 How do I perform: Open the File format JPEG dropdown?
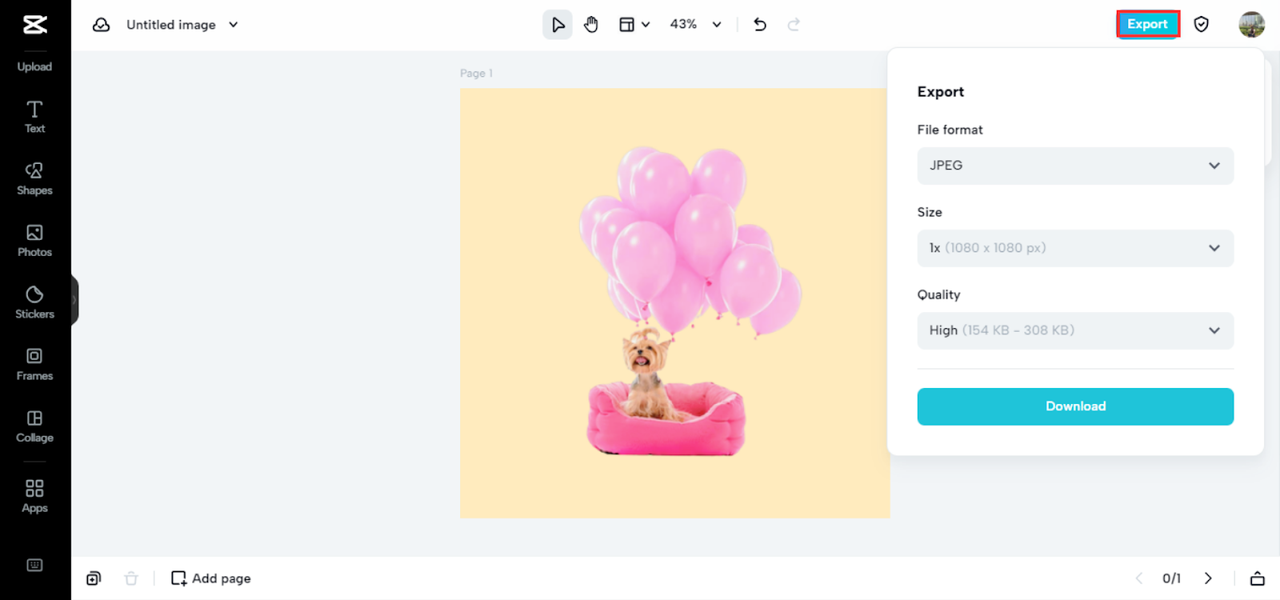click(x=1075, y=166)
